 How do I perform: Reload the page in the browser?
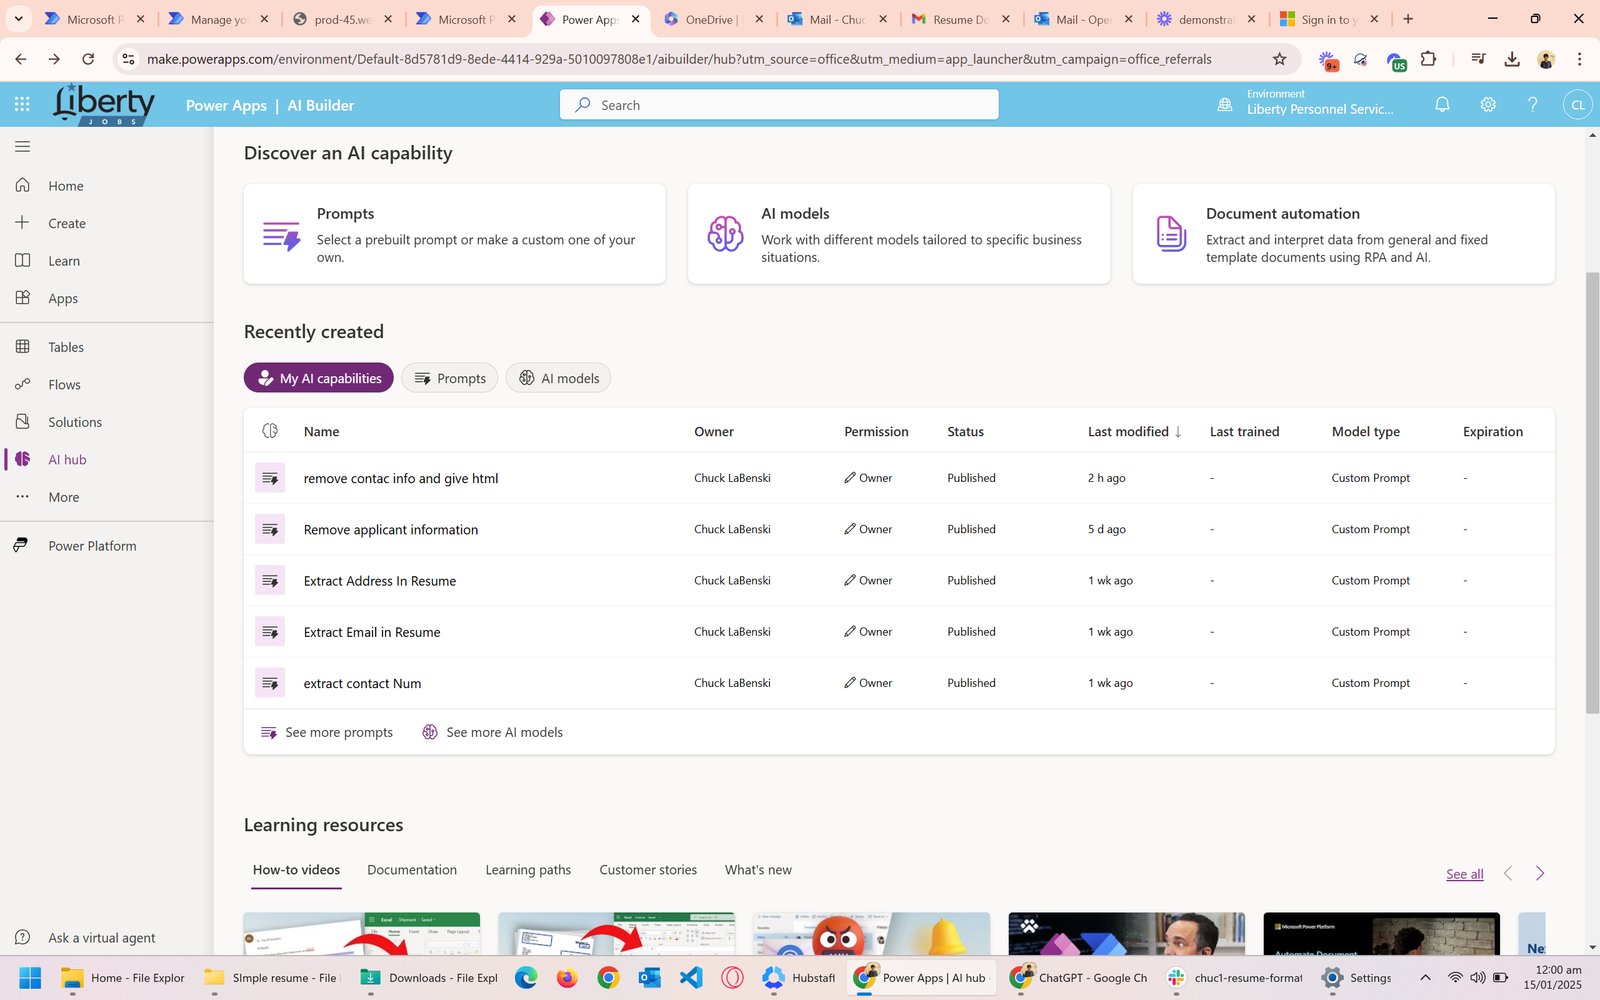click(88, 59)
